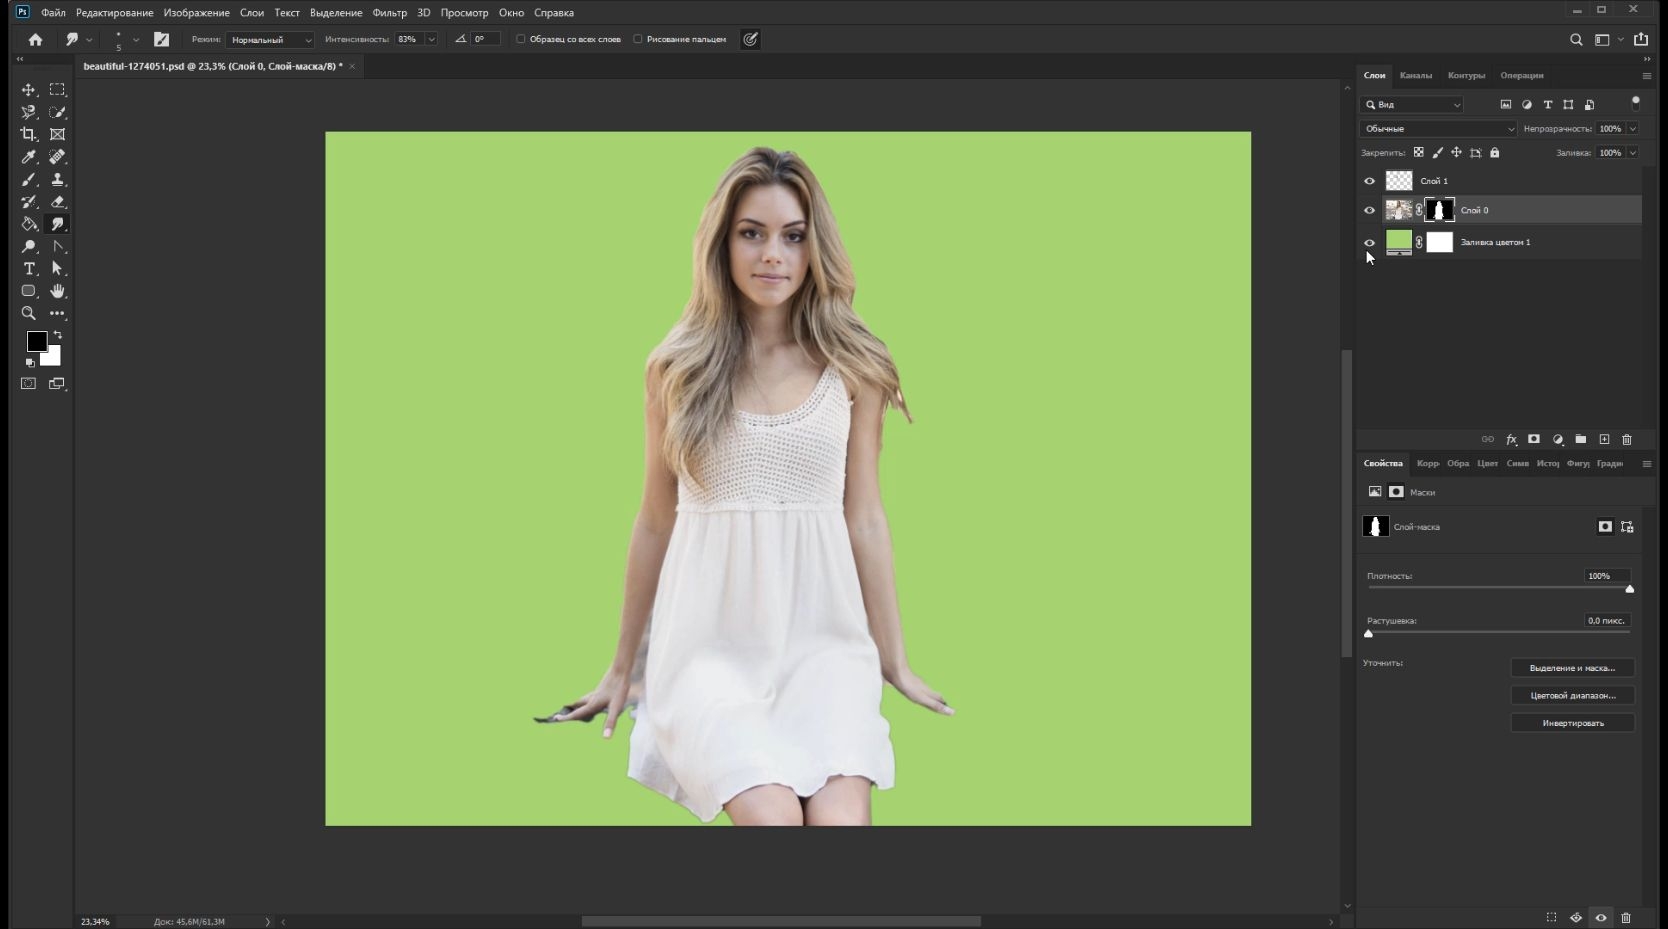Select the Smudge finger tool

(57, 224)
